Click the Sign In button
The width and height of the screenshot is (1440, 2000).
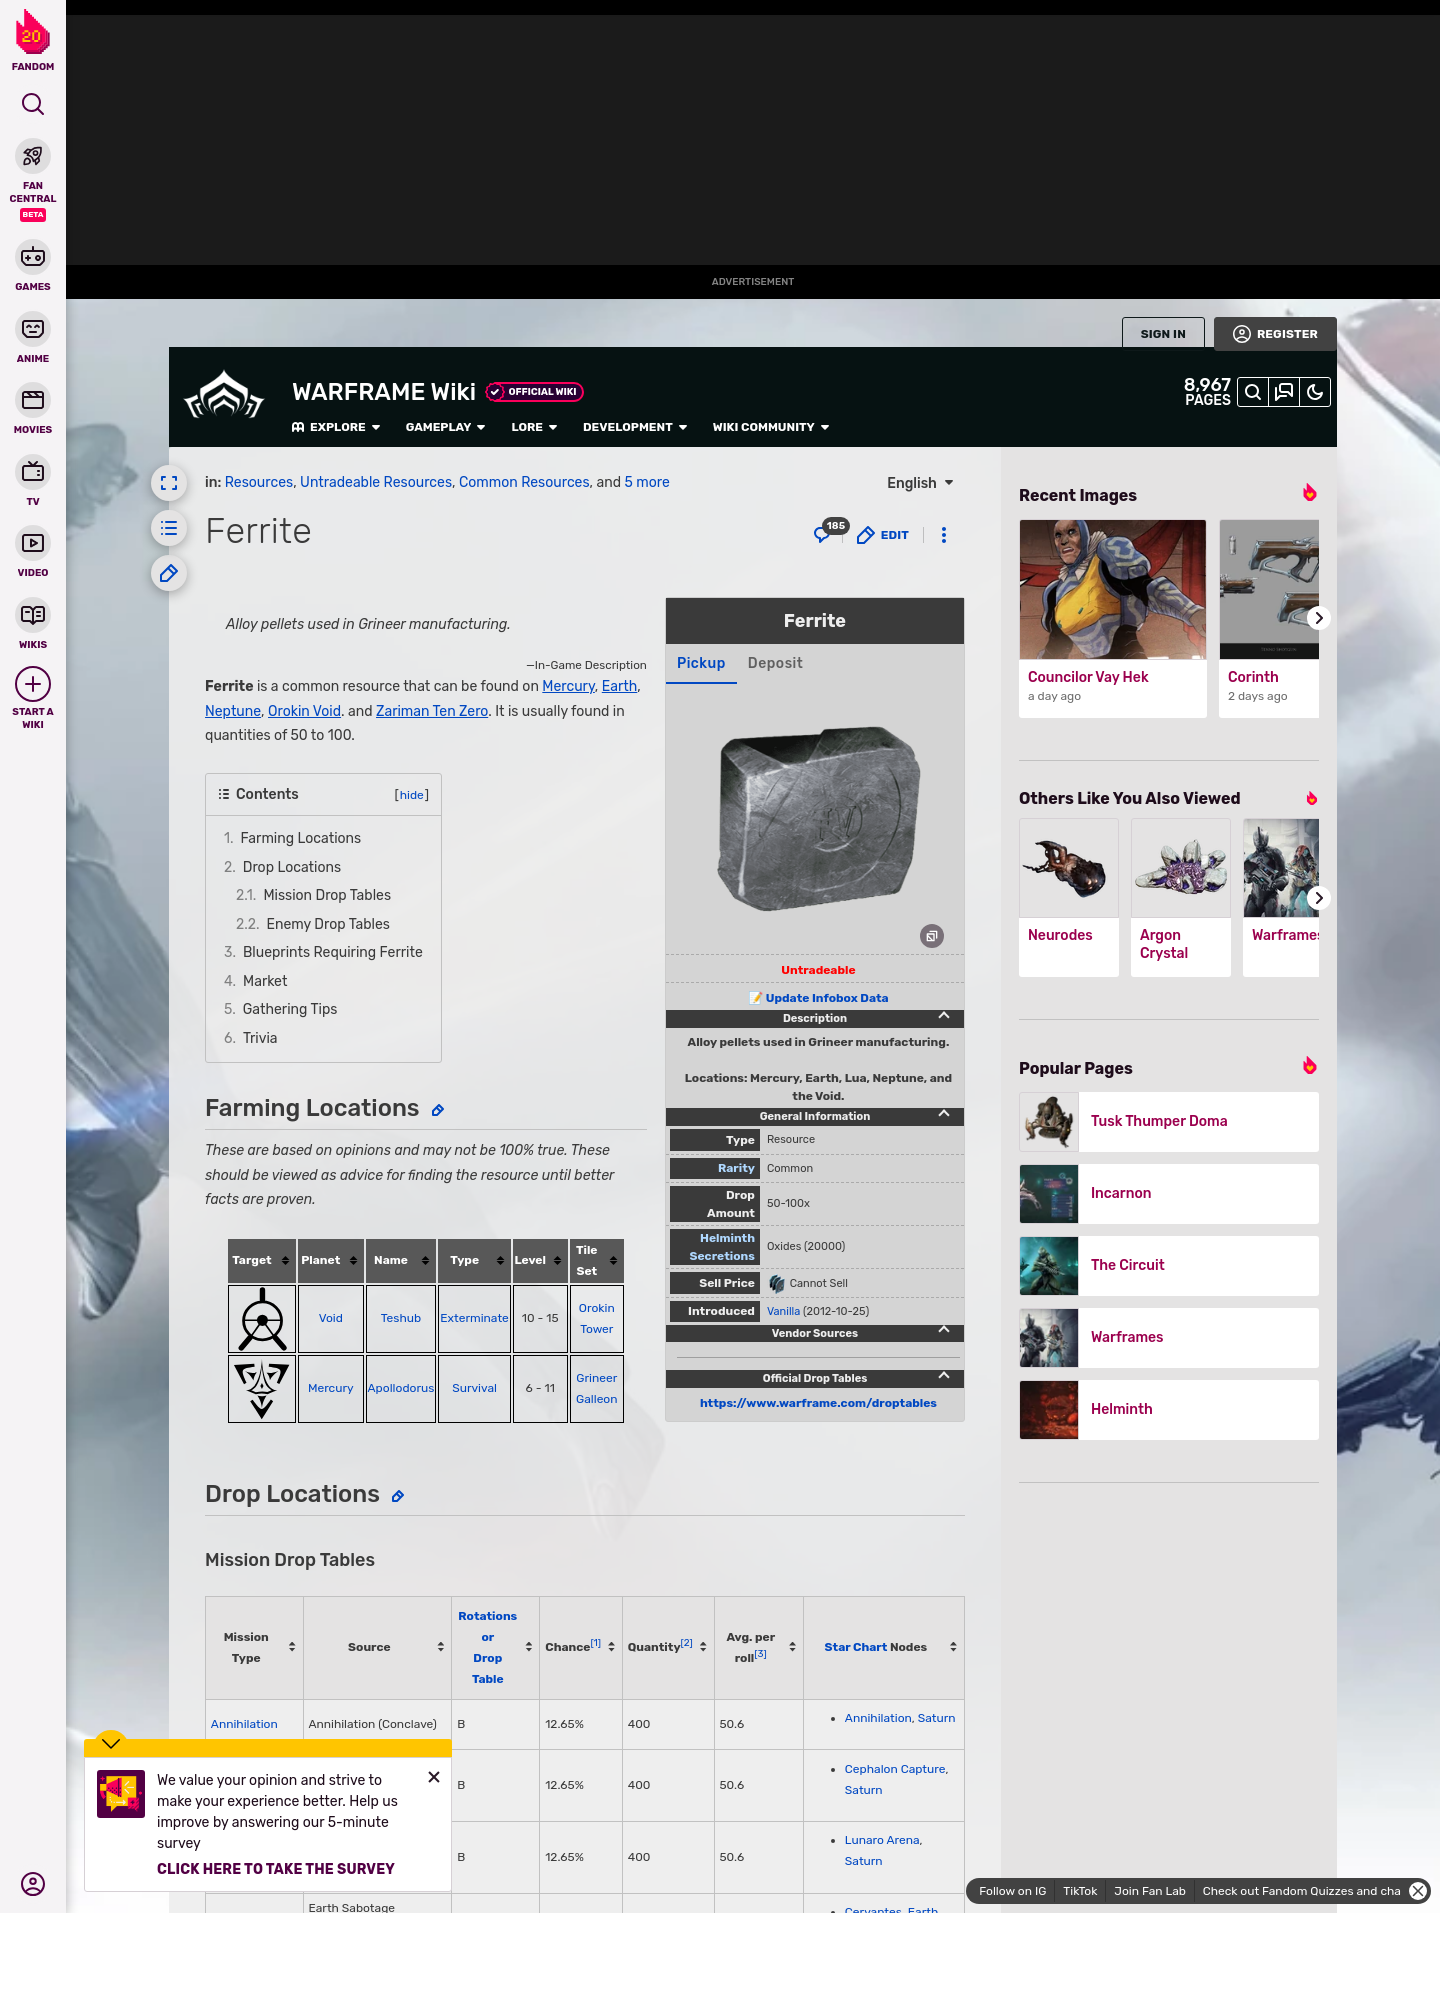pos(1163,334)
